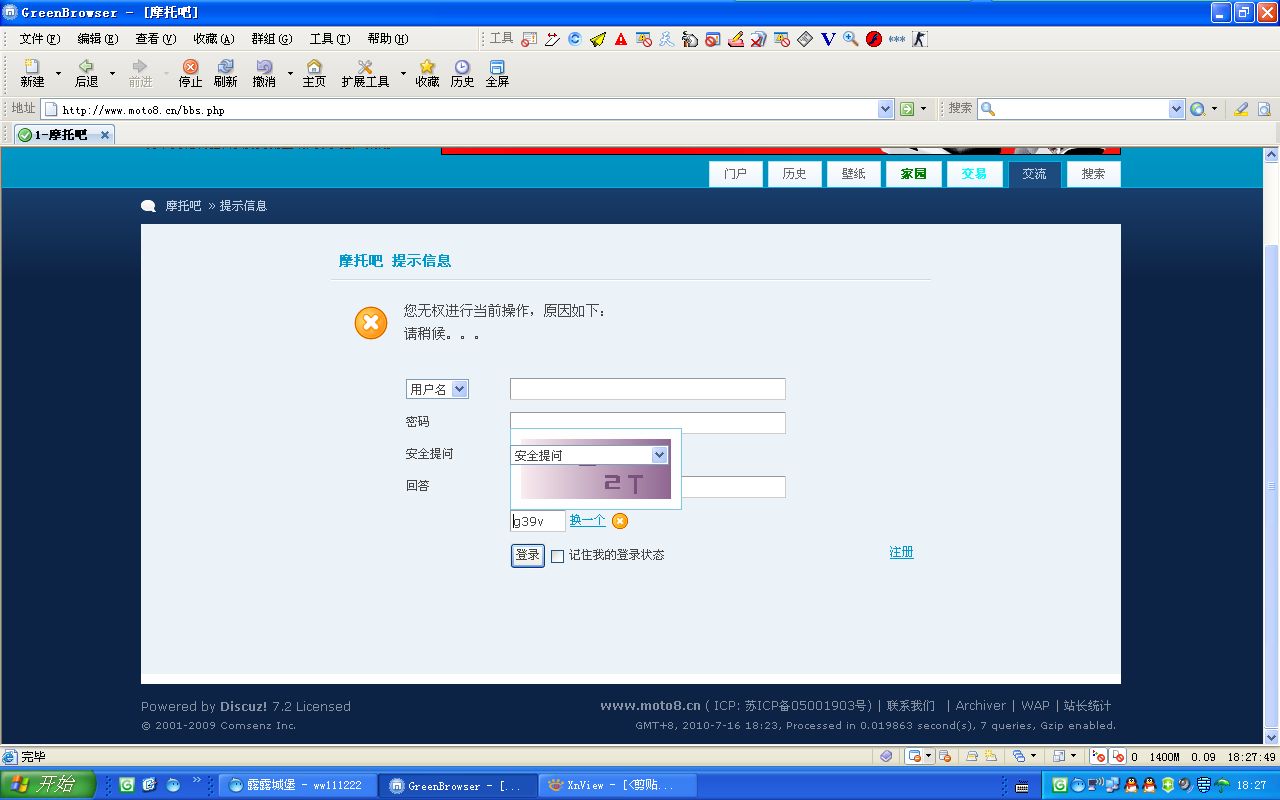Open the 编辑(E) menu

(x=97, y=39)
